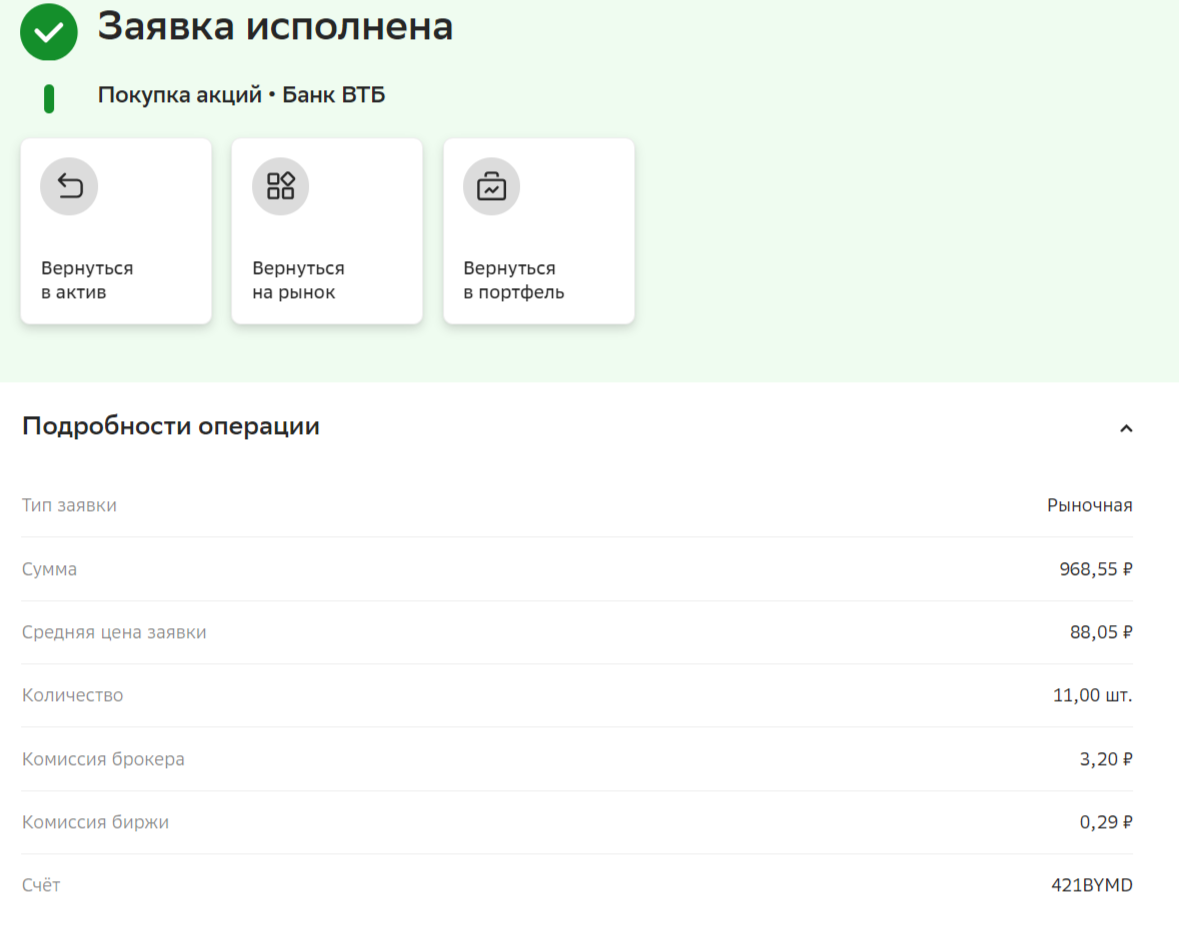Open the operation details header
Viewport: 1179px width, 934px height.
click(x=170, y=426)
